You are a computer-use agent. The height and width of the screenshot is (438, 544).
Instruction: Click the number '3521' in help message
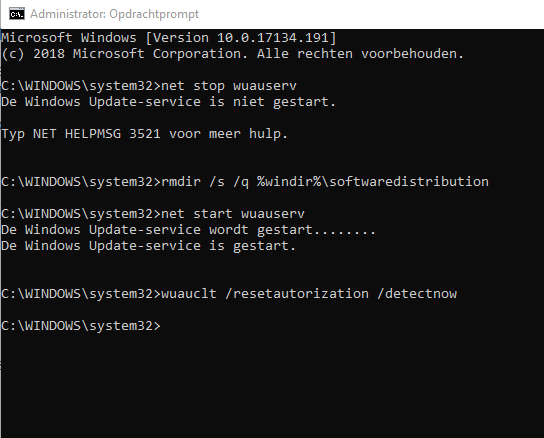point(145,134)
